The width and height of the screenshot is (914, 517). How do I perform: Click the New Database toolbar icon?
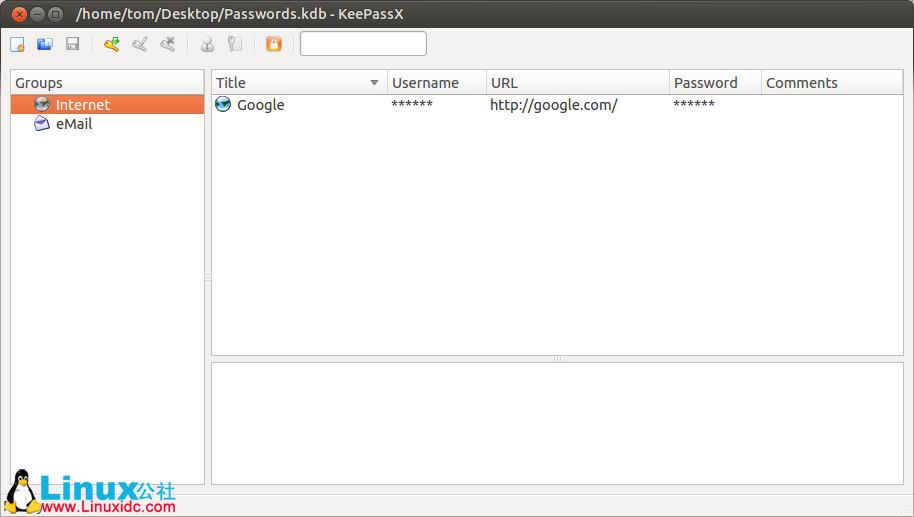(x=17, y=44)
